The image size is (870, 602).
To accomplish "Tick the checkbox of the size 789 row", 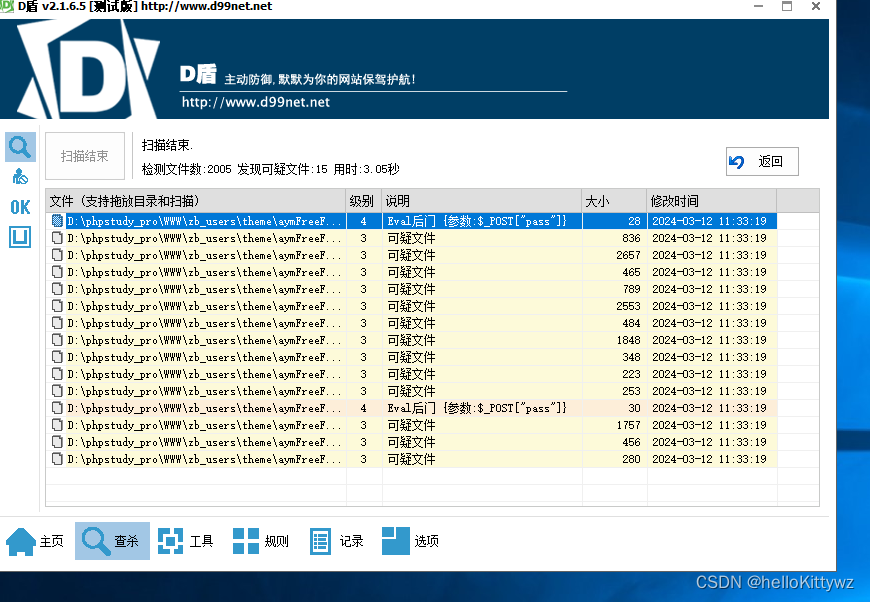I will 57,289.
